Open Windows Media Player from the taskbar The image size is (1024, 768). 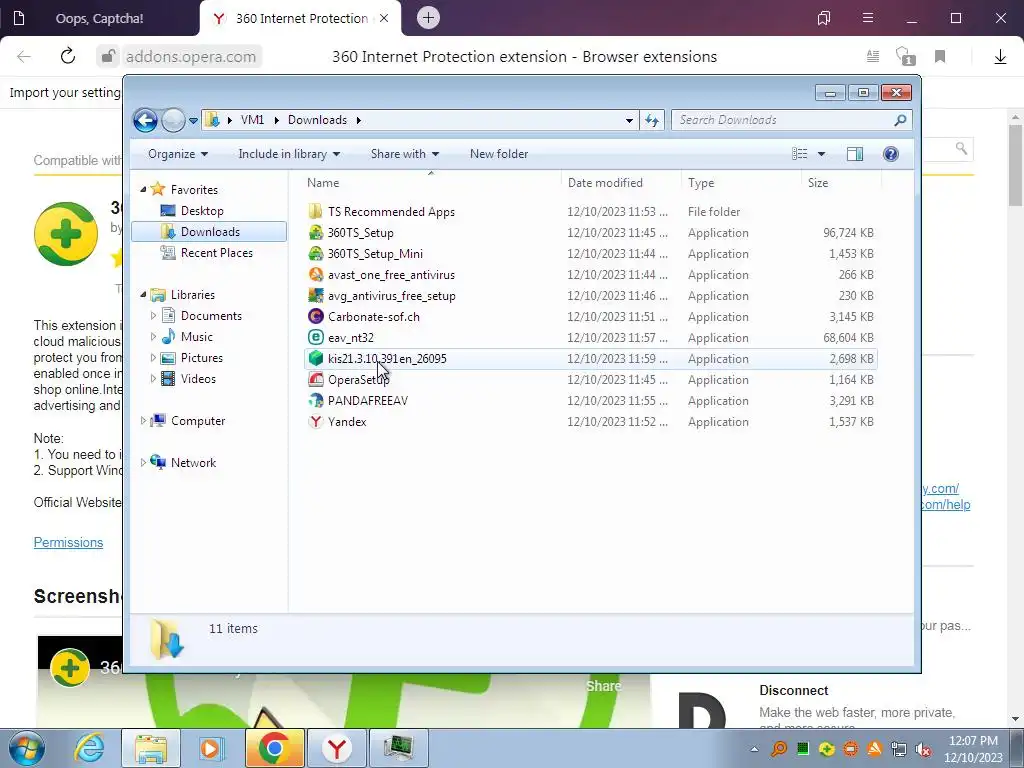(x=211, y=748)
